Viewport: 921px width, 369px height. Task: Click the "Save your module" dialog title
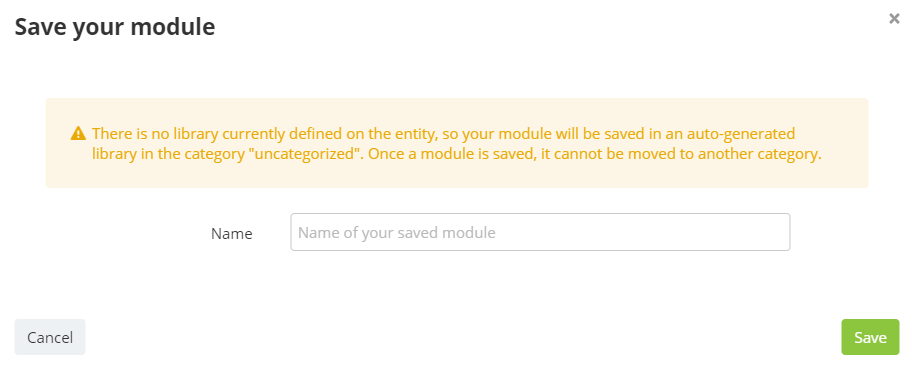(x=115, y=27)
